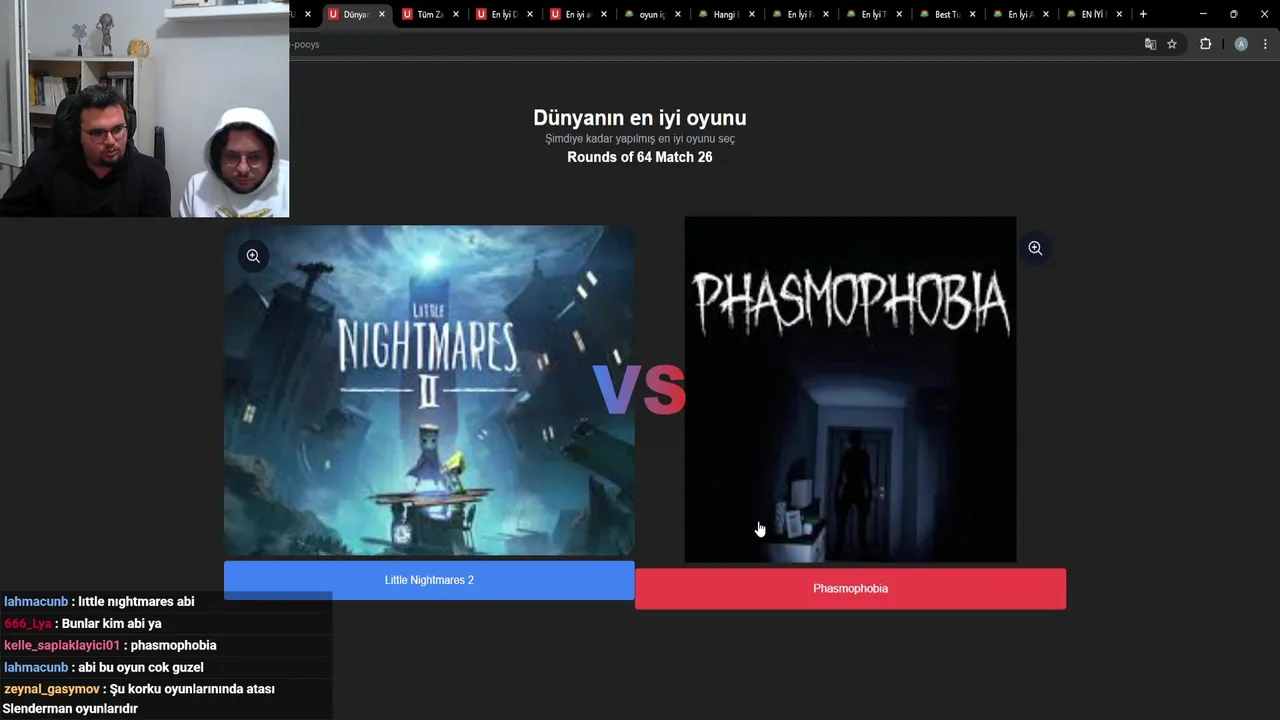Click the webcam overlay video

tap(144, 108)
